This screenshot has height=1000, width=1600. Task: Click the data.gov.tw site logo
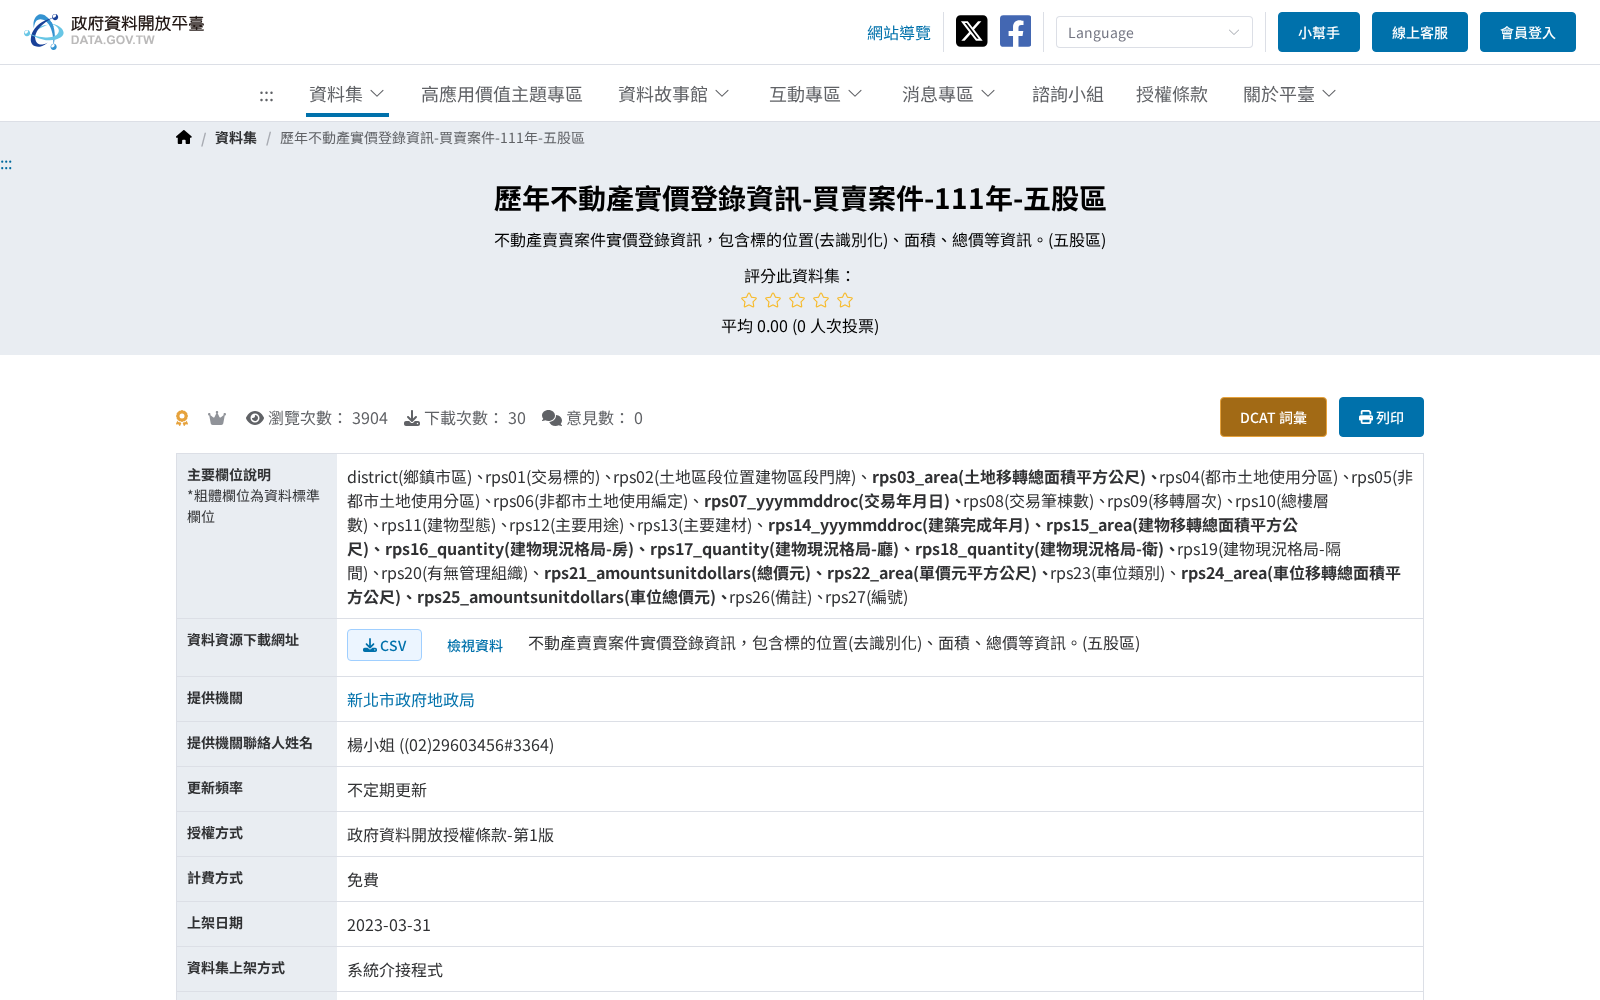[x=115, y=31]
